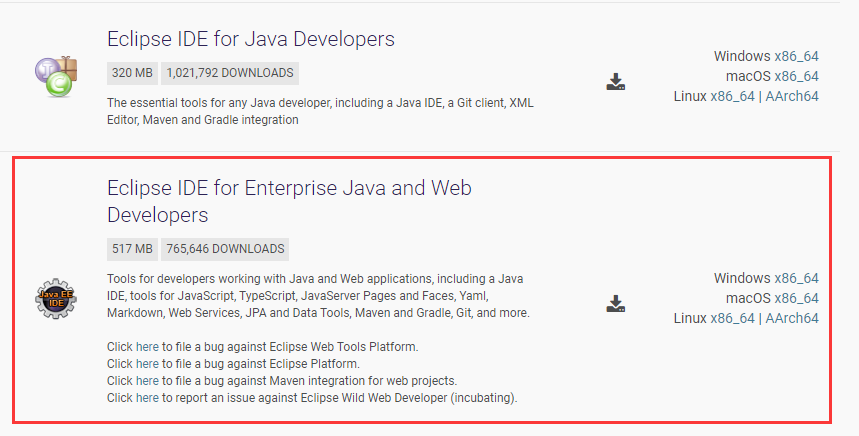Download Windows x86_64 for Enterprise Java package
The image size is (859, 436).
(x=796, y=278)
